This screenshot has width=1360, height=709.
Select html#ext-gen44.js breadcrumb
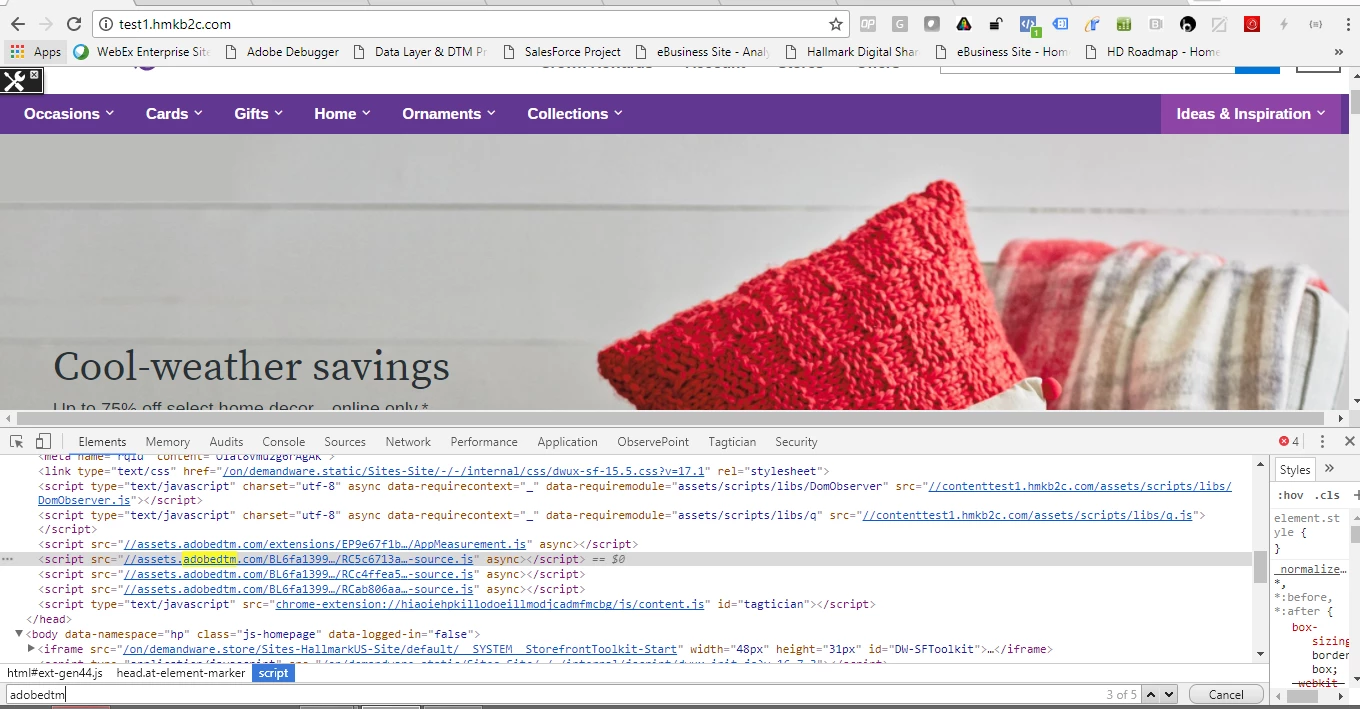tap(55, 673)
